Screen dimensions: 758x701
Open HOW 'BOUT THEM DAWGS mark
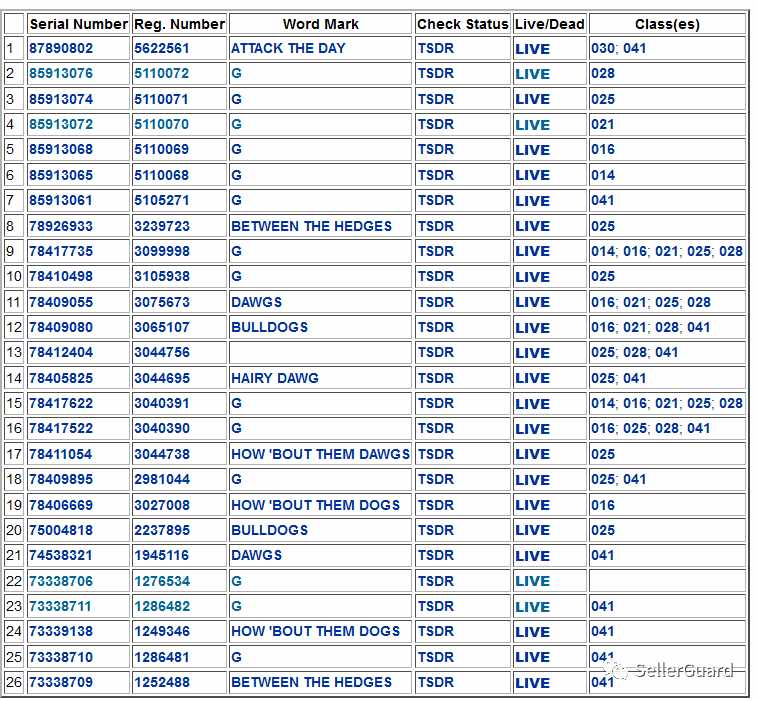coord(320,454)
